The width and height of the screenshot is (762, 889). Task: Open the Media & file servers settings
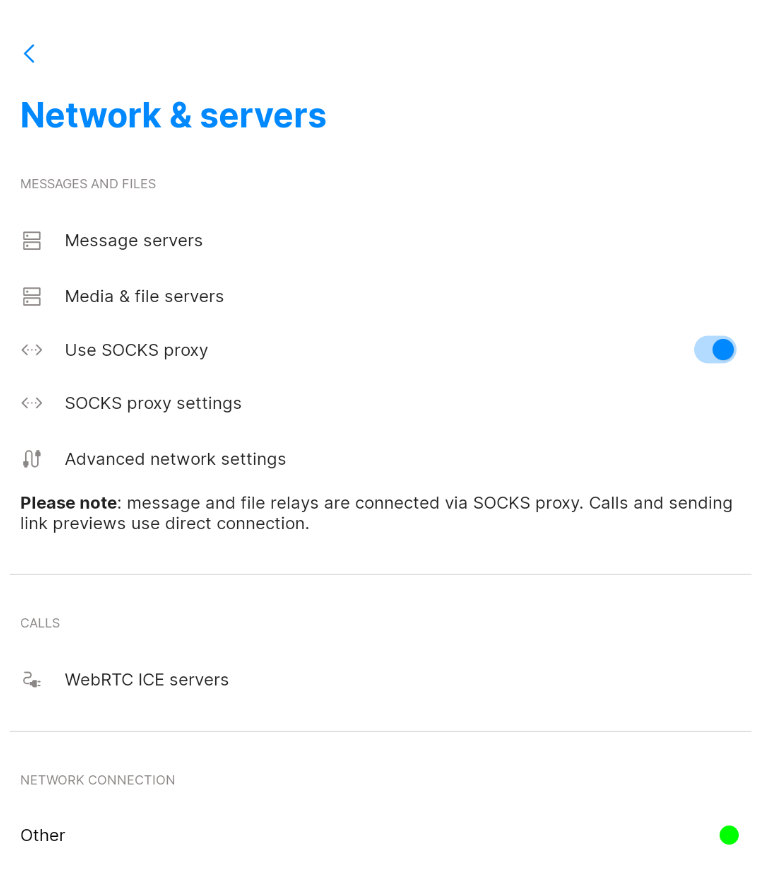tap(144, 296)
